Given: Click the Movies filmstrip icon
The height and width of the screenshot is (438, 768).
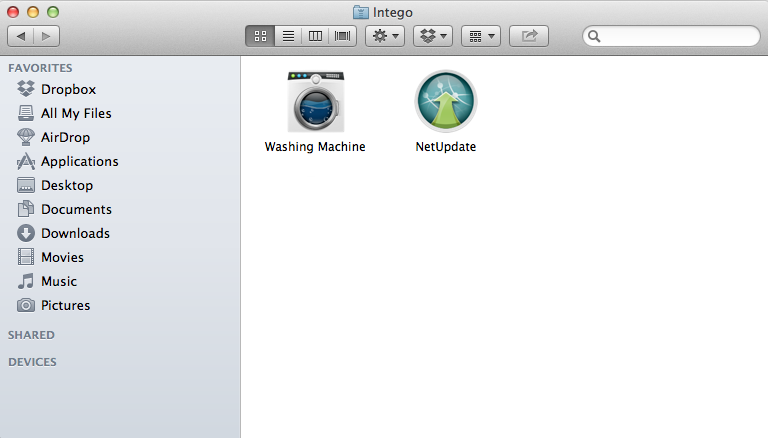Looking at the screenshot, I should tap(26, 257).
